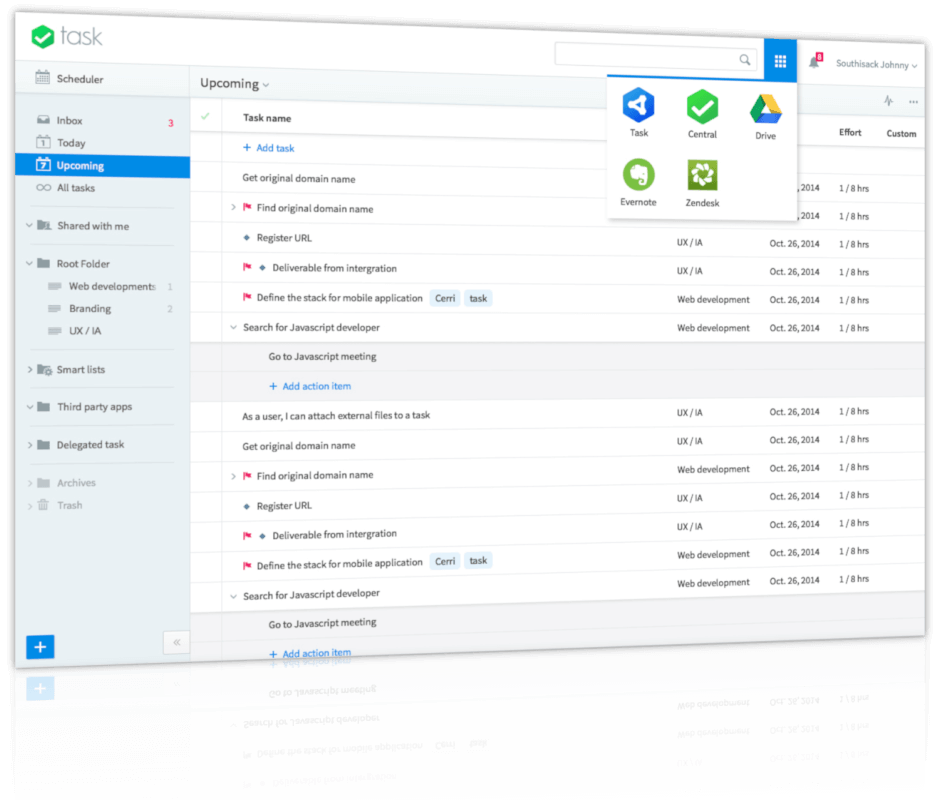The height and width of the screenshot is (800, 940).
Task: Open the Upcoming view dropdown
Action: pos(234,83)
